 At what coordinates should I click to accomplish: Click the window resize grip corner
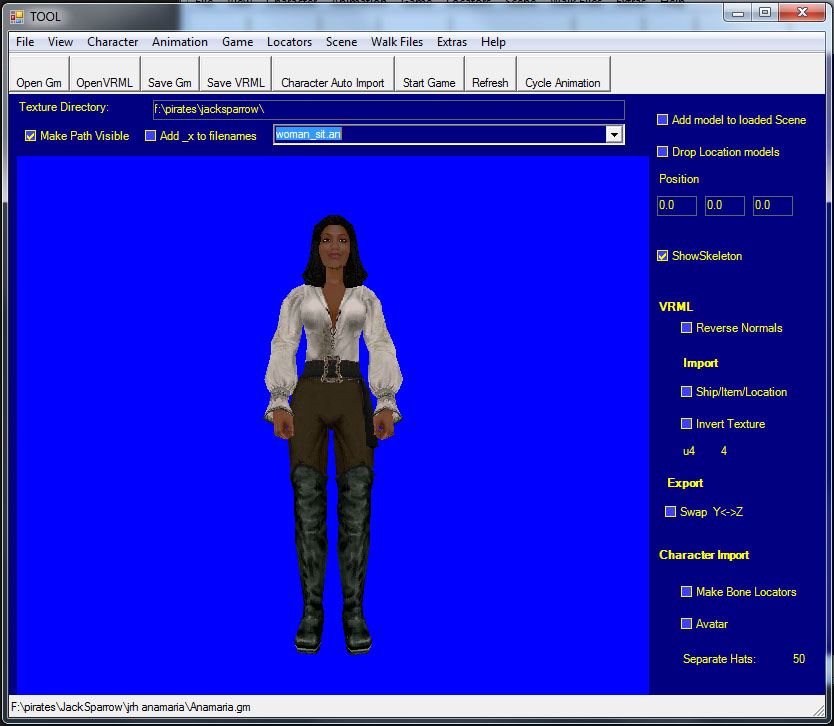click(819, 711)
